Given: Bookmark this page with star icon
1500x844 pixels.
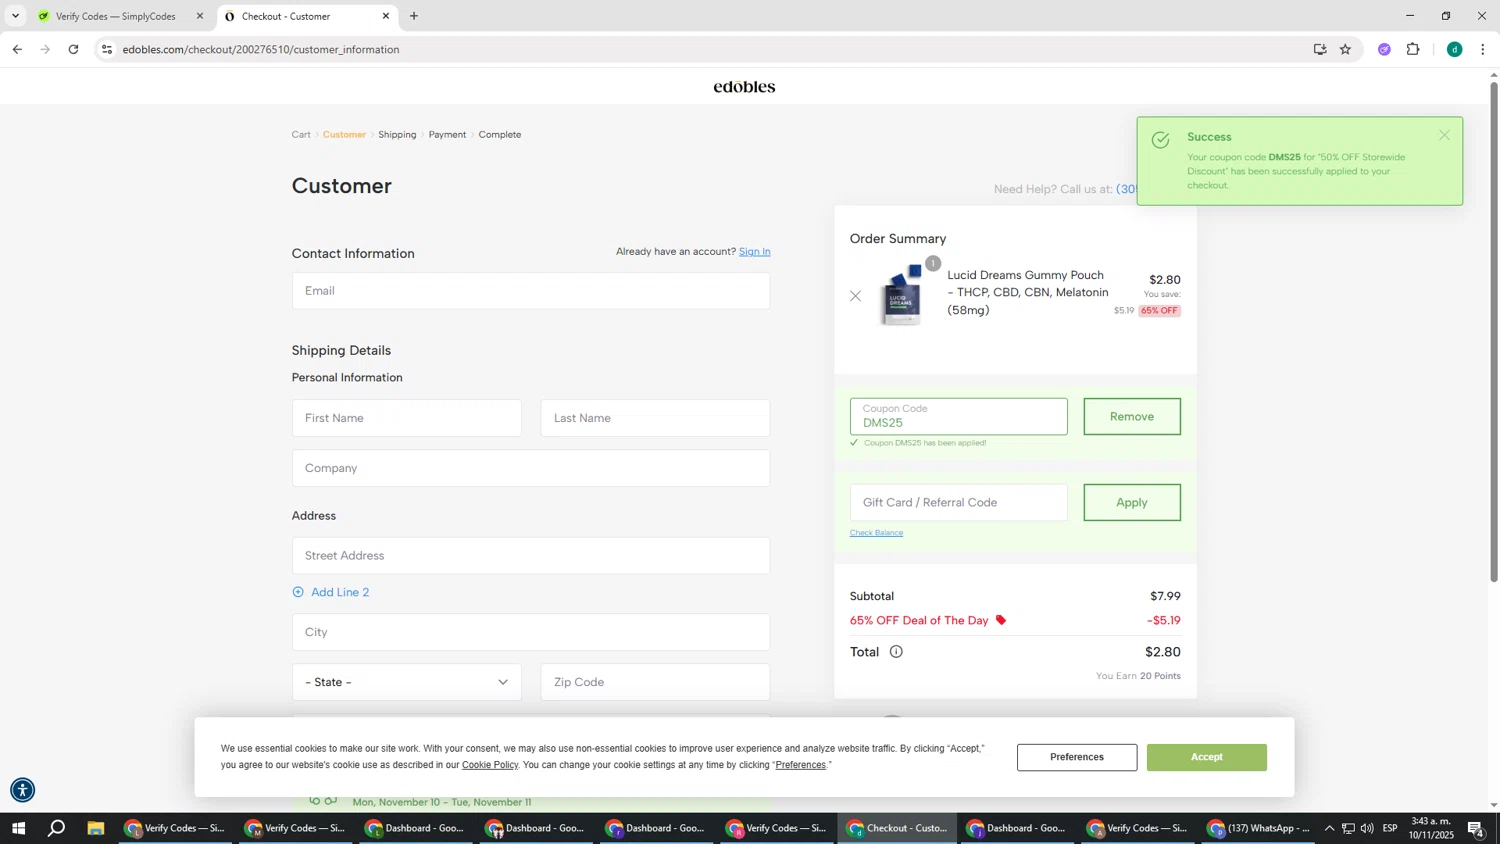Looking at the screenshot, I should pos(1345,49).
